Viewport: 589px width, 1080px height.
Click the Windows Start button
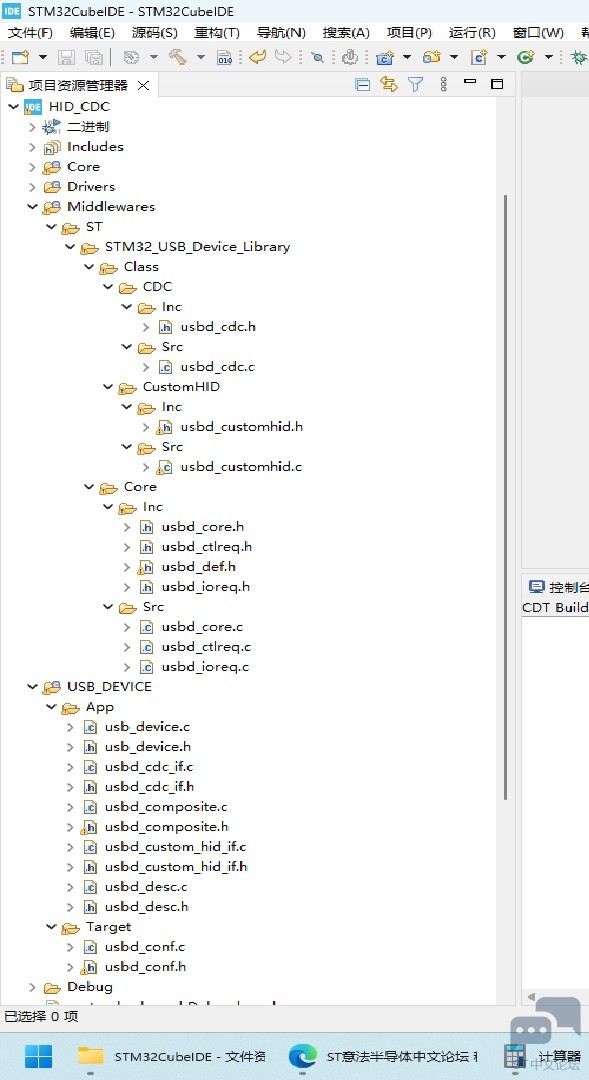coord(38,1056)
